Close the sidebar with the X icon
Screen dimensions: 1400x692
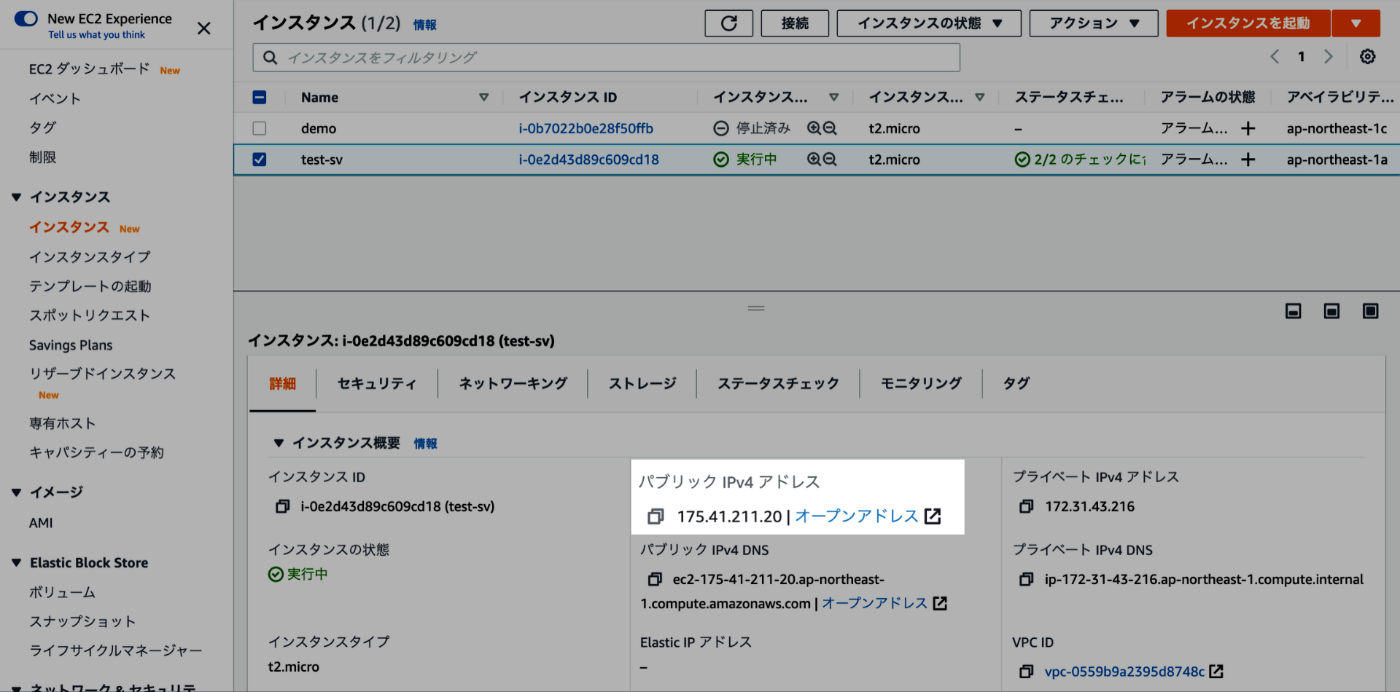[204, 28]
